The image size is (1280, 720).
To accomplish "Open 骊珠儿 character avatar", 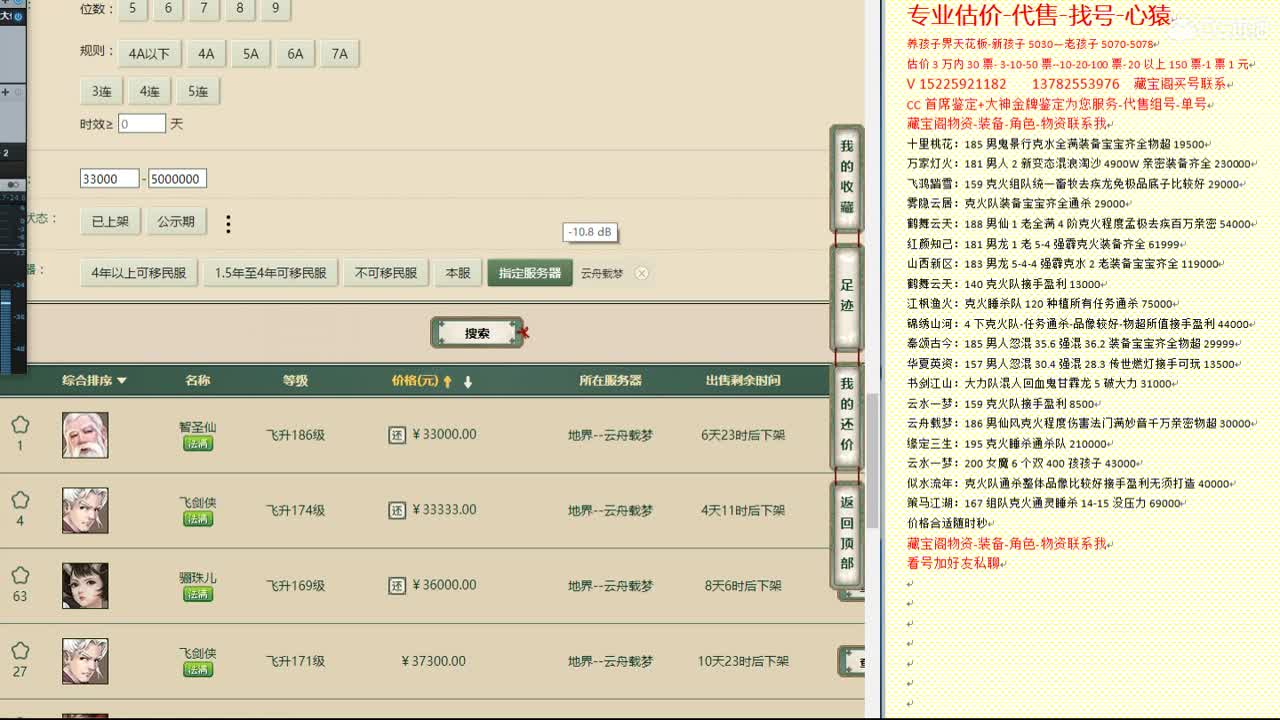I will coord(85,586).
